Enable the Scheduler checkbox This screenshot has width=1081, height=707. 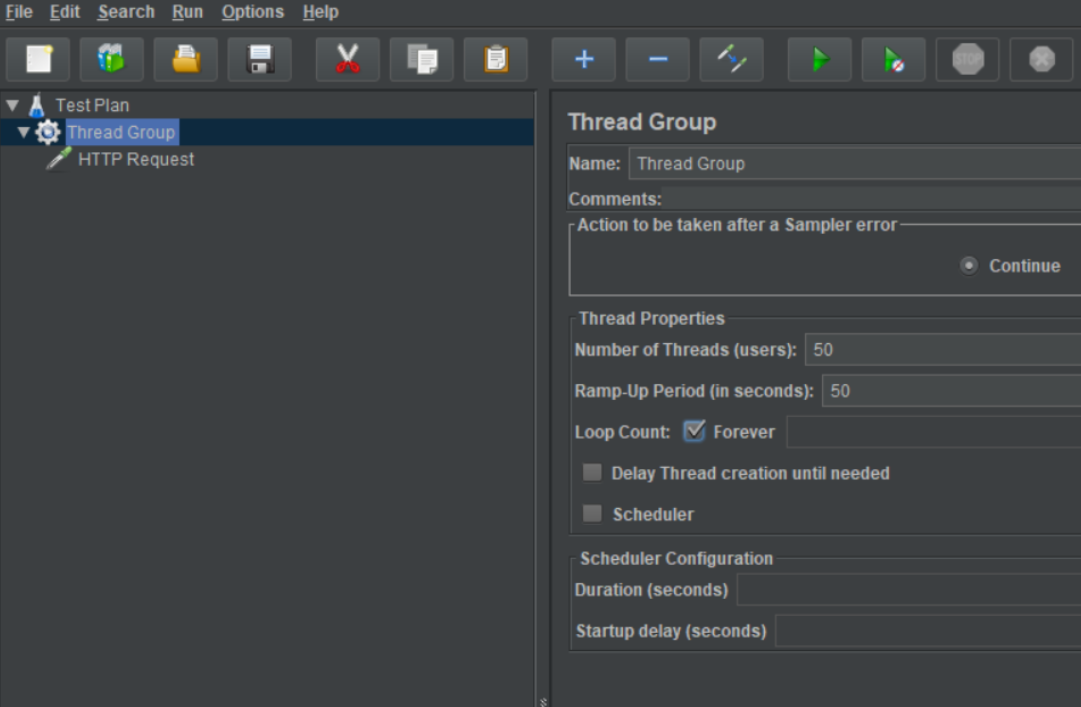pyautogui.click(x=593, y=513)
